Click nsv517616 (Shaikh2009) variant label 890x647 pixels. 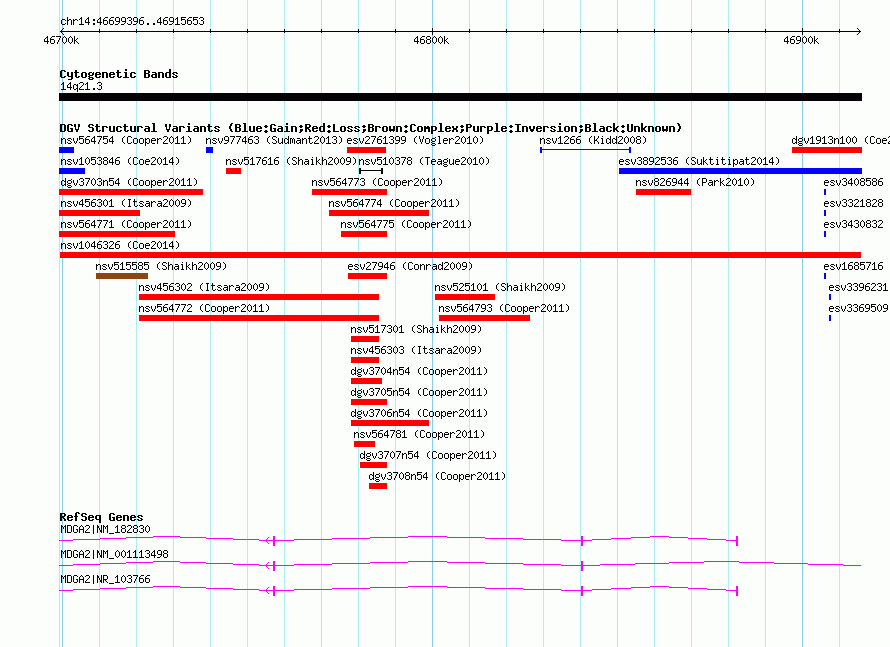click(291, 161)
